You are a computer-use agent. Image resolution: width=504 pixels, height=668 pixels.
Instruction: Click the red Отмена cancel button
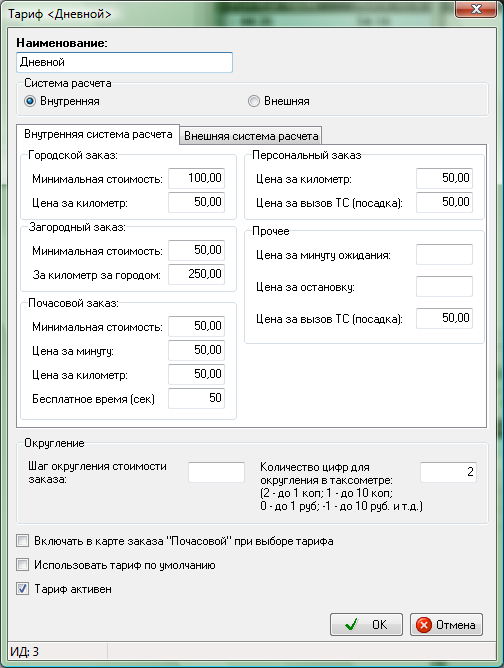[x=446, y=625]
